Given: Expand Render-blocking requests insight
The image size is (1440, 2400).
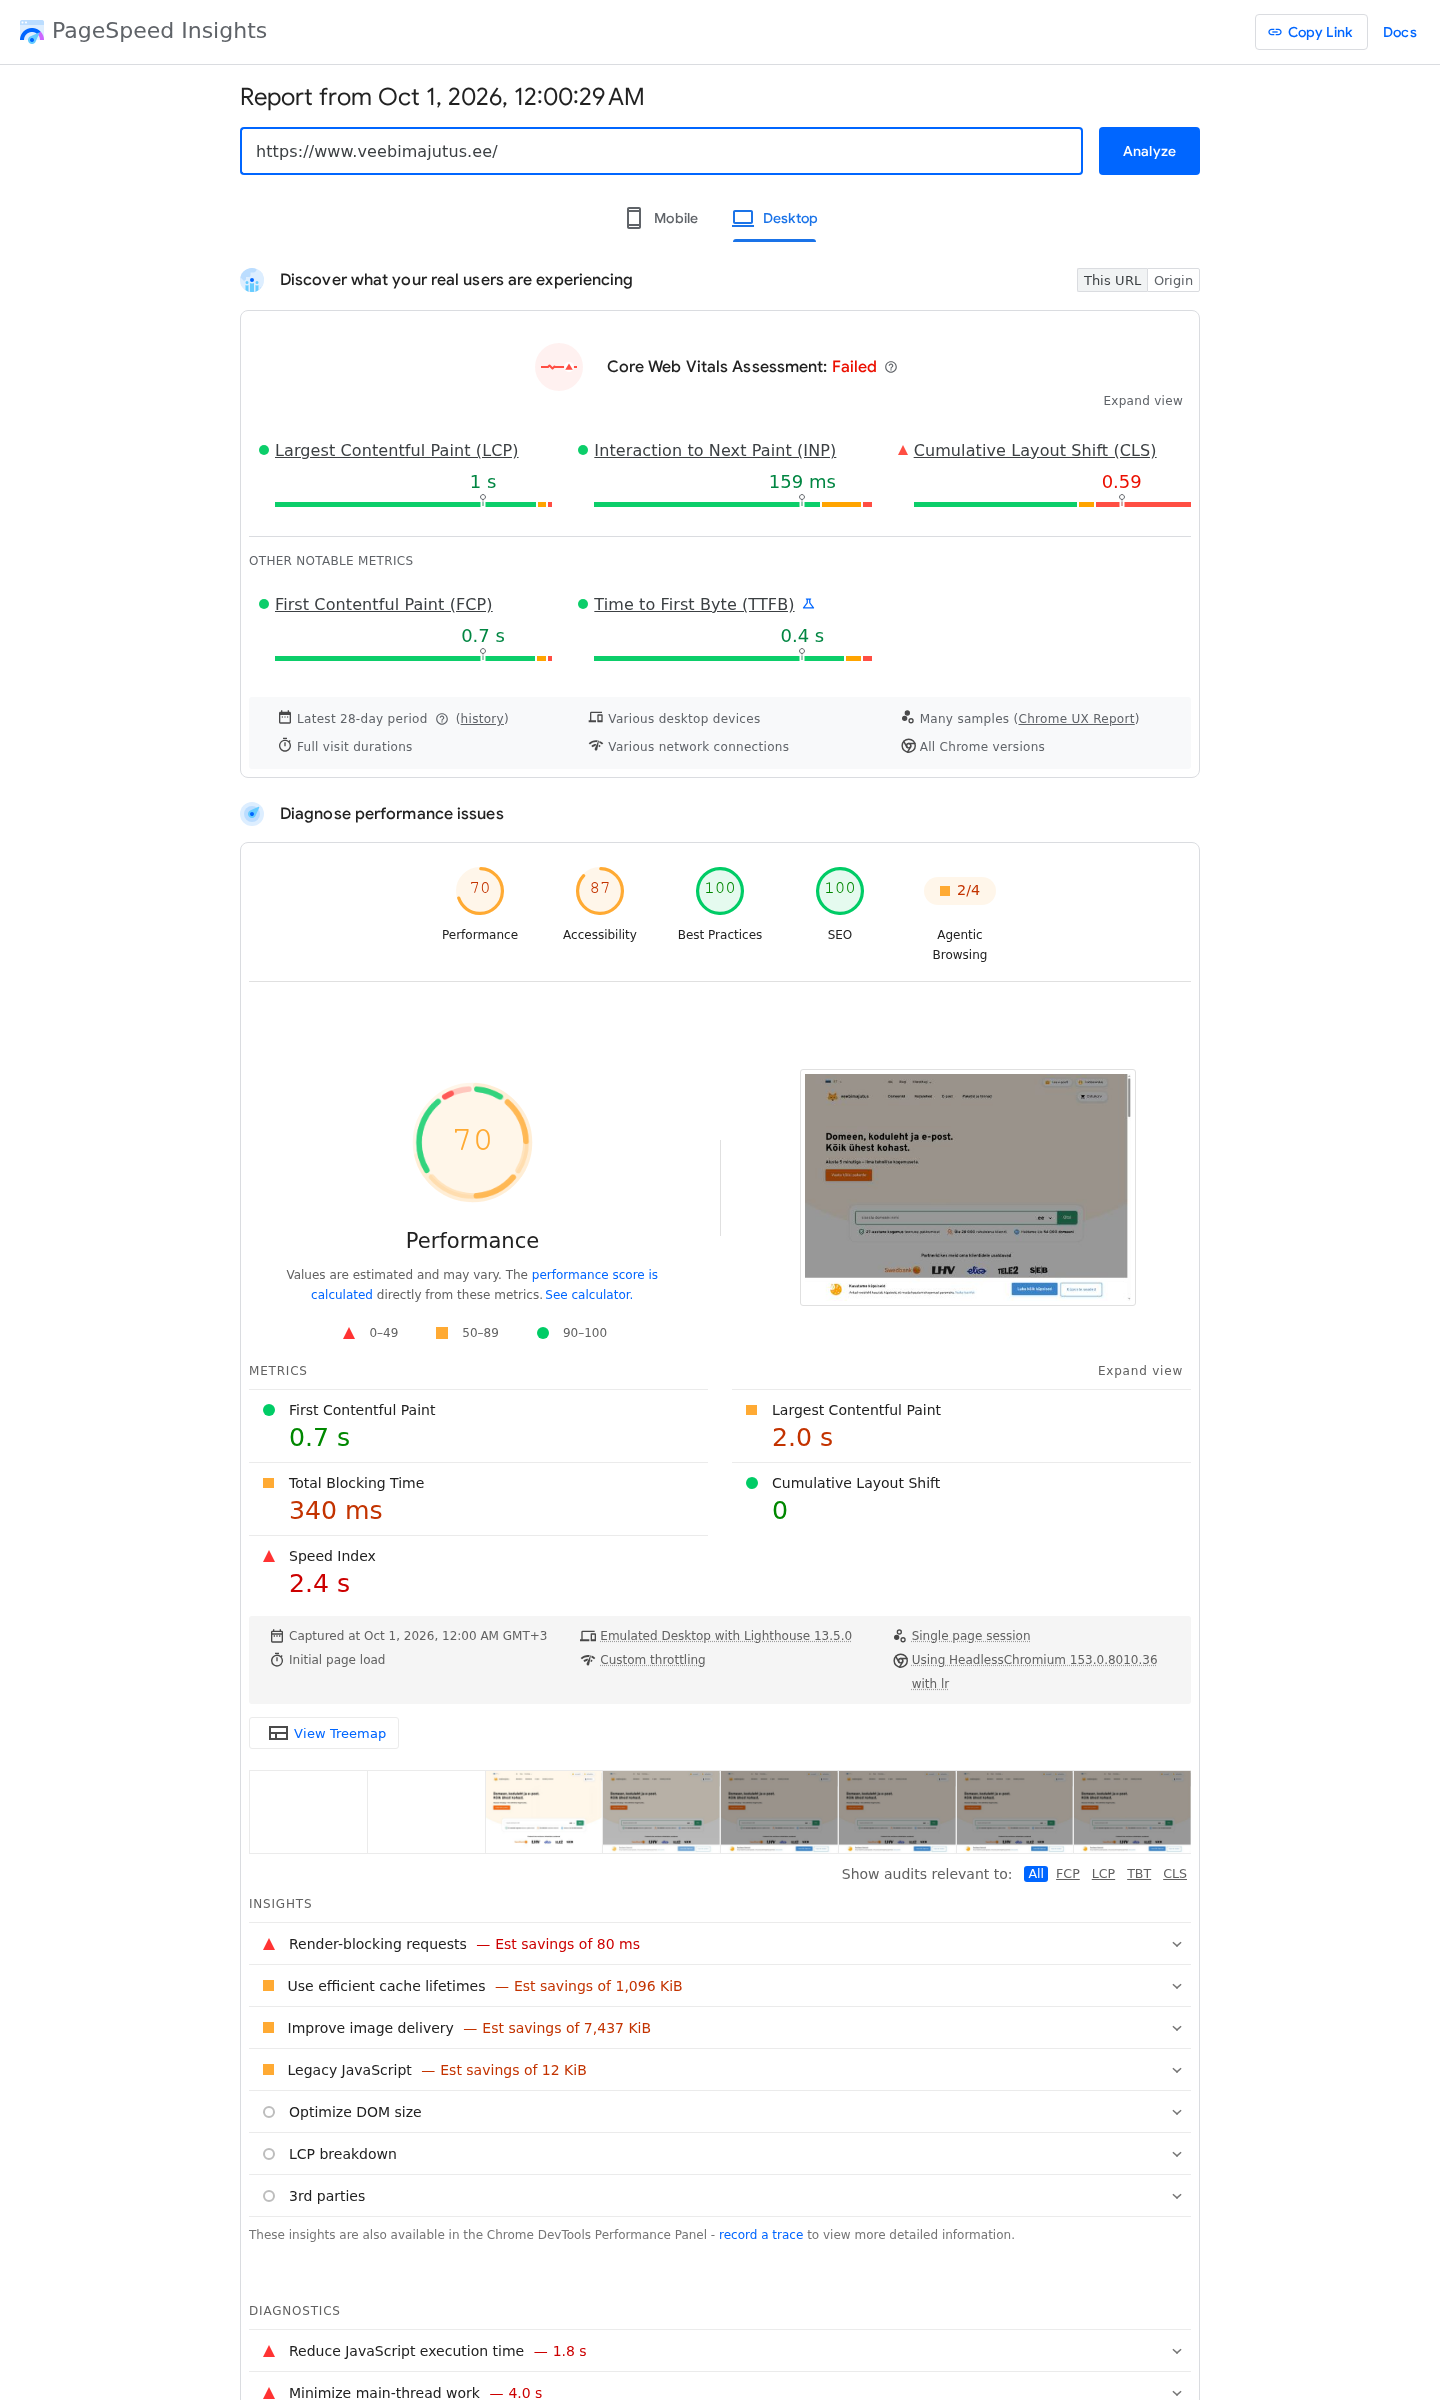Looking at the screenshot, I should (720, 1944).
